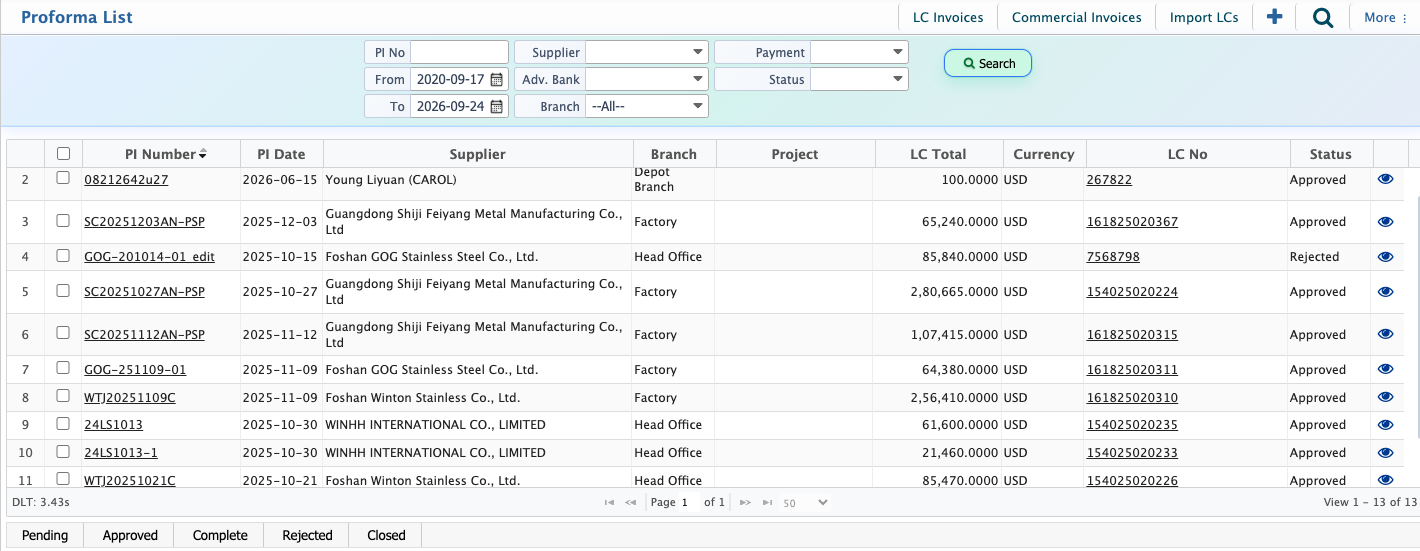The image size is (1420, 551).
Task: Go to next page pager icon
Action: [745, 502]
